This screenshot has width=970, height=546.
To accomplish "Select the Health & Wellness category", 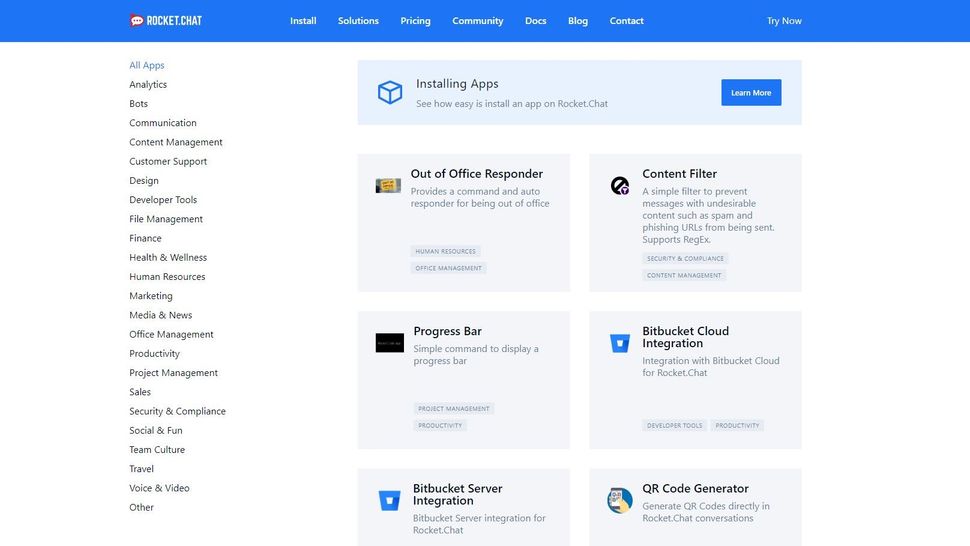I will [168, 257].
